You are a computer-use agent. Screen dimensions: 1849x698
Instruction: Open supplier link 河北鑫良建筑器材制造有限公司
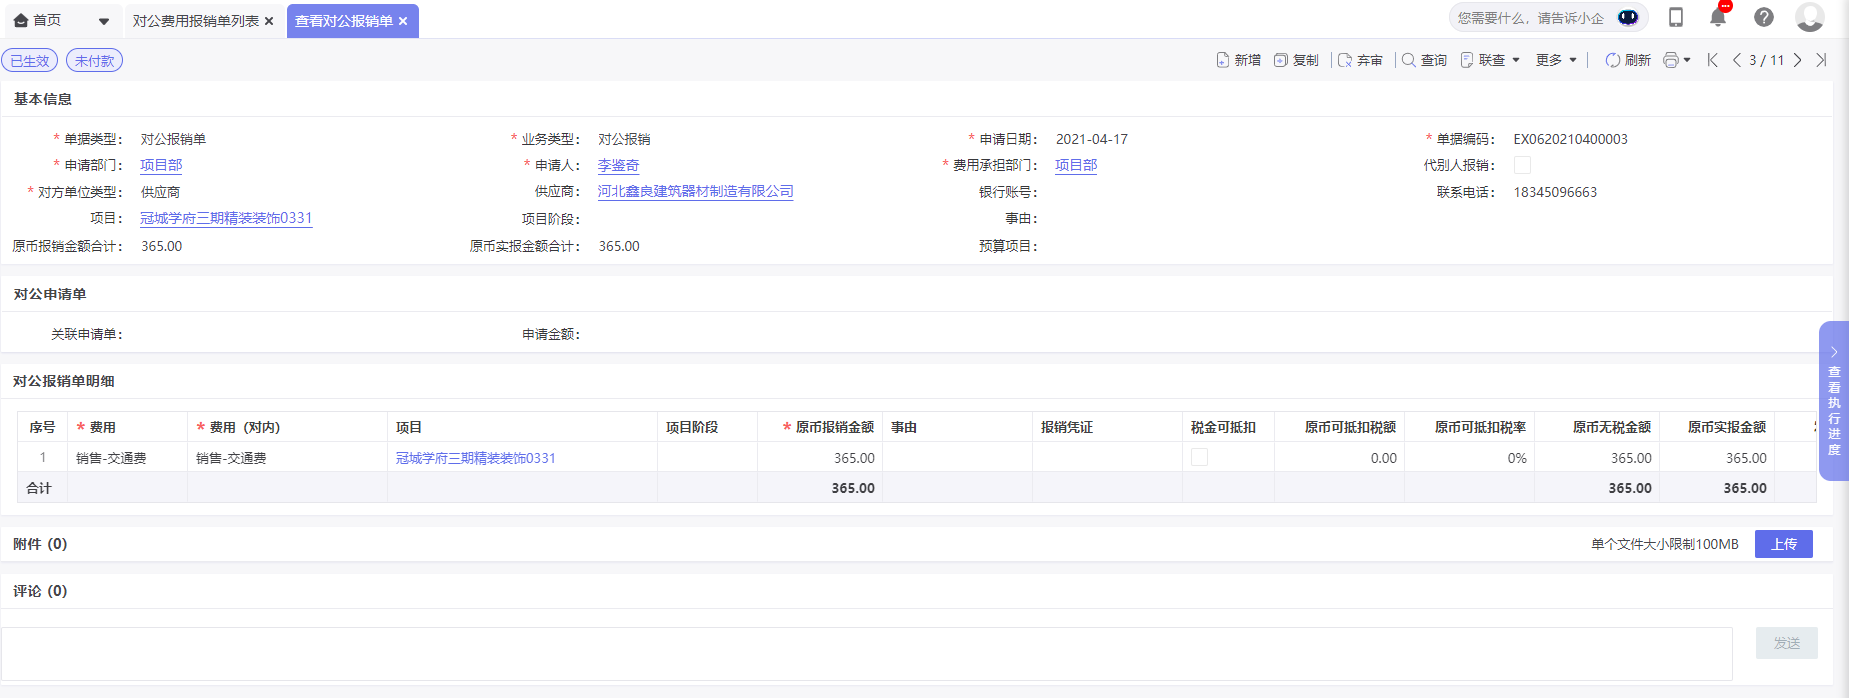(x=695, y=191)
